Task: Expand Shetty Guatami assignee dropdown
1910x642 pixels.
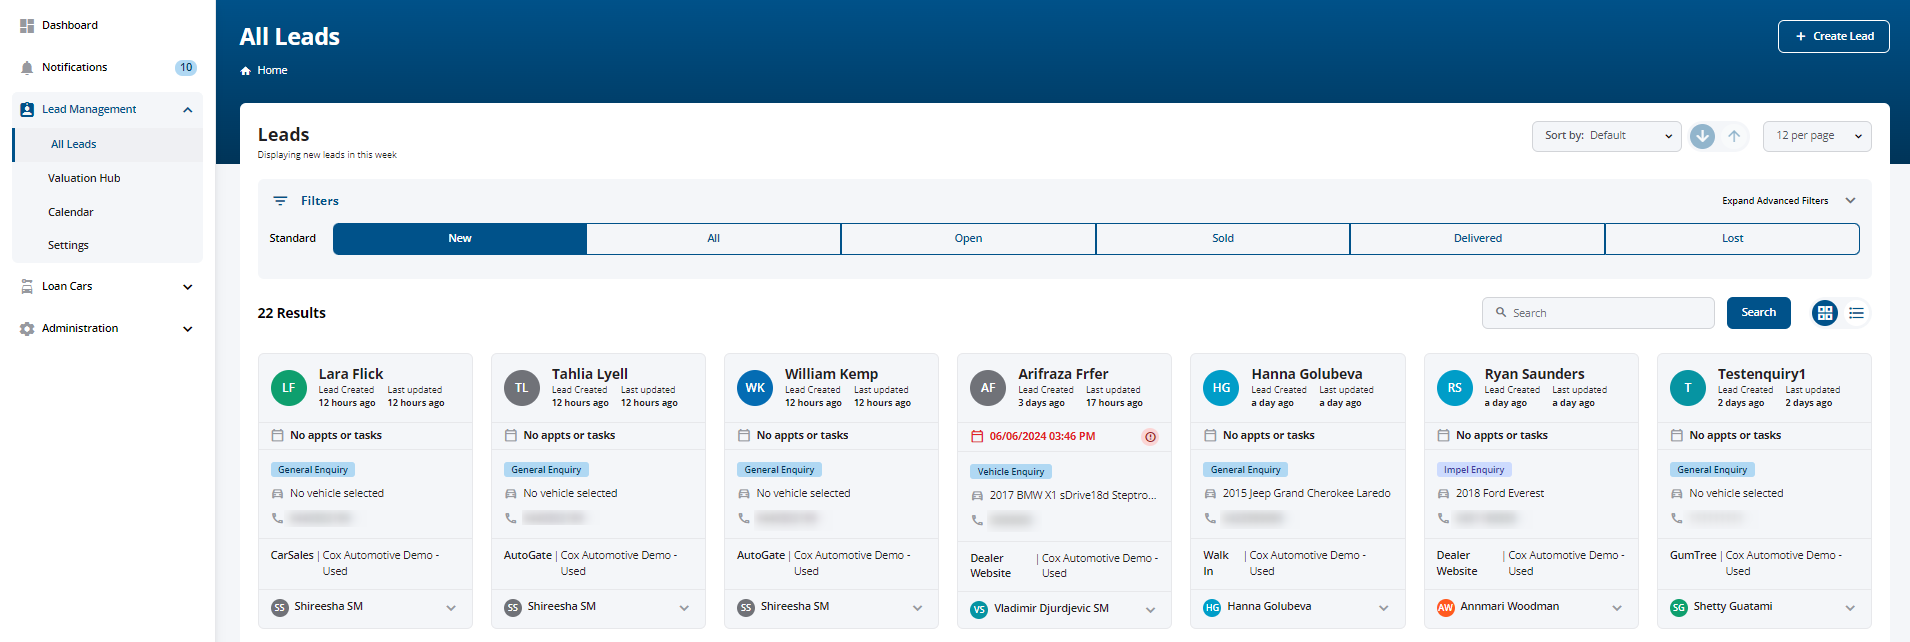Action: [x=1850, y=608]
